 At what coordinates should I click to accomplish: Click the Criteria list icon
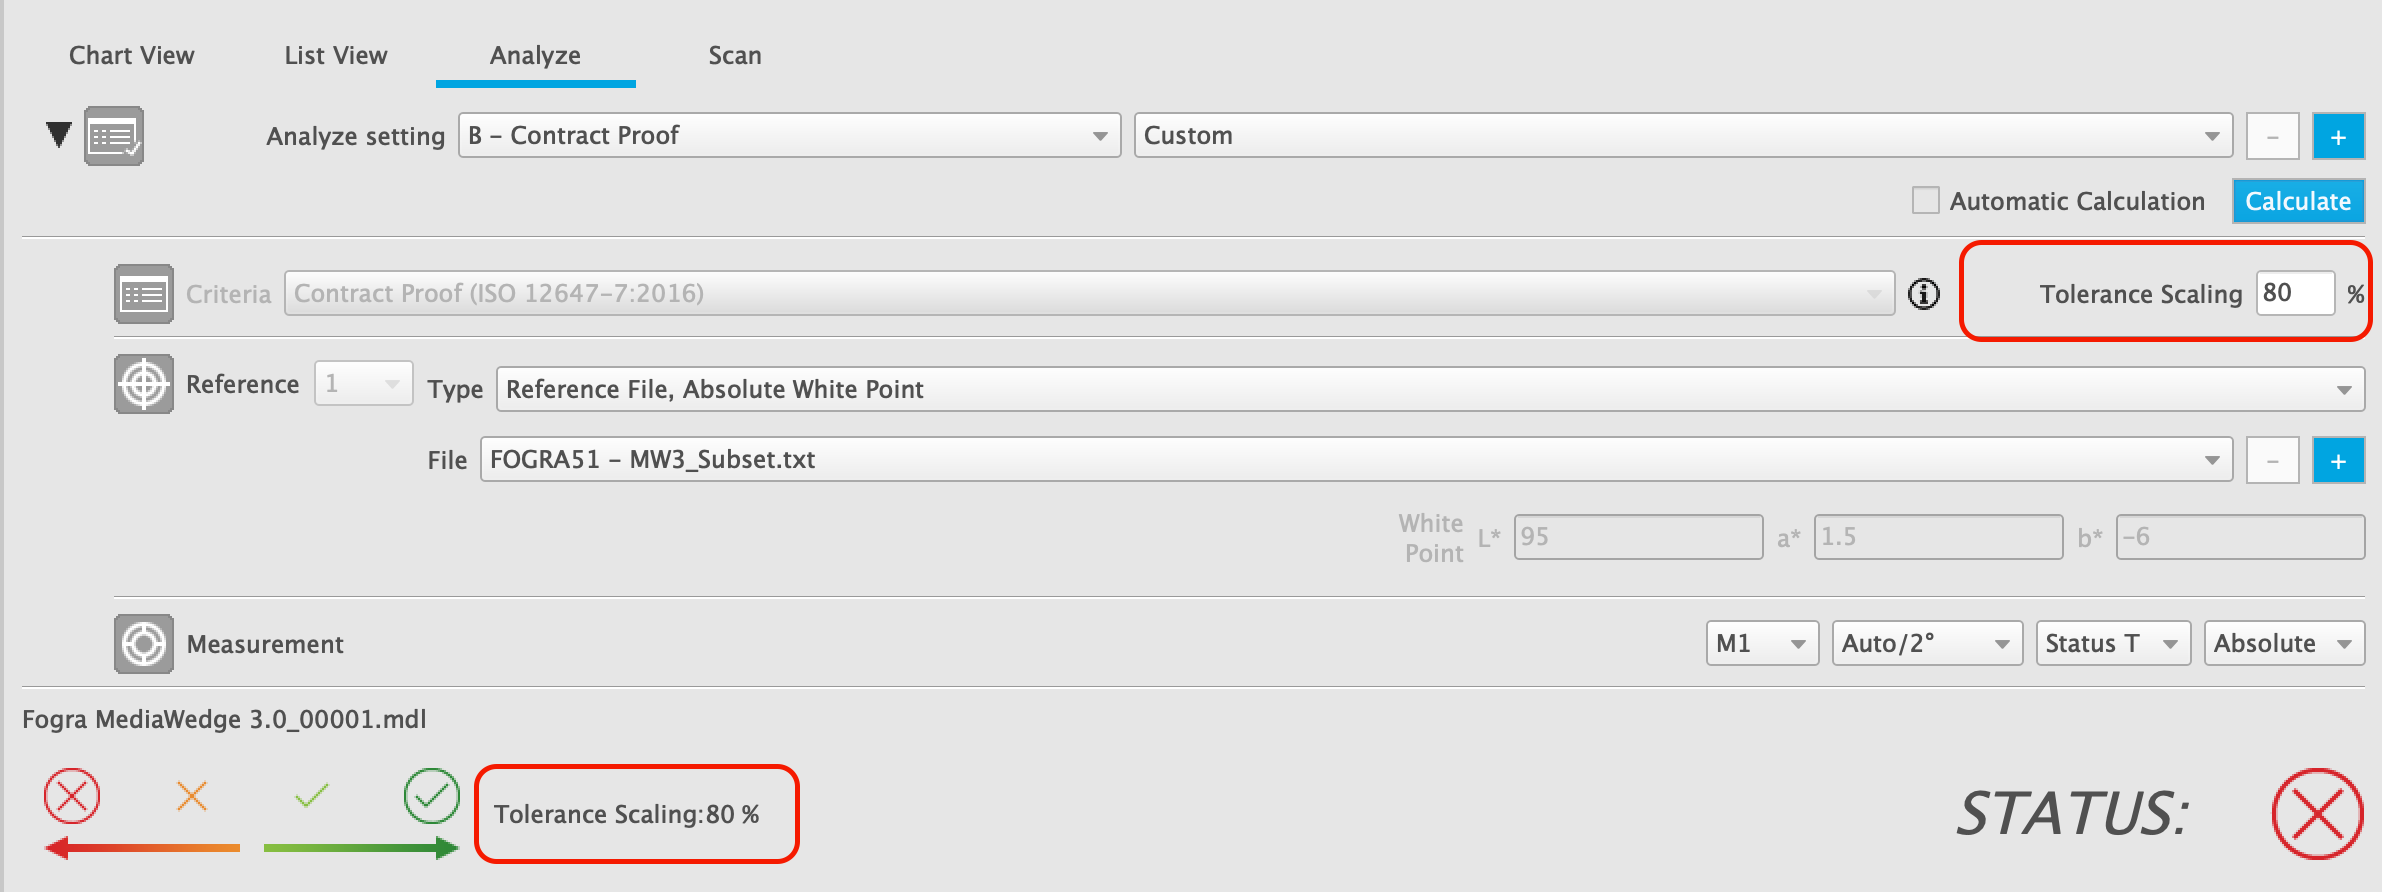144,294
